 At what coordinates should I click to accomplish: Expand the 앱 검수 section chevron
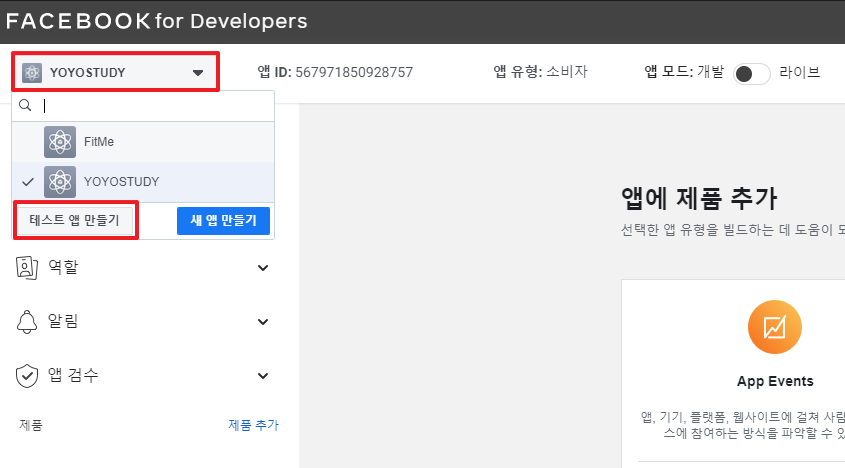263,376
